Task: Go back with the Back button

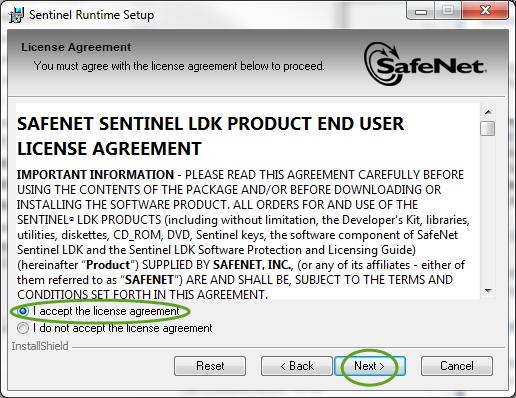Action: pos(297,366)
